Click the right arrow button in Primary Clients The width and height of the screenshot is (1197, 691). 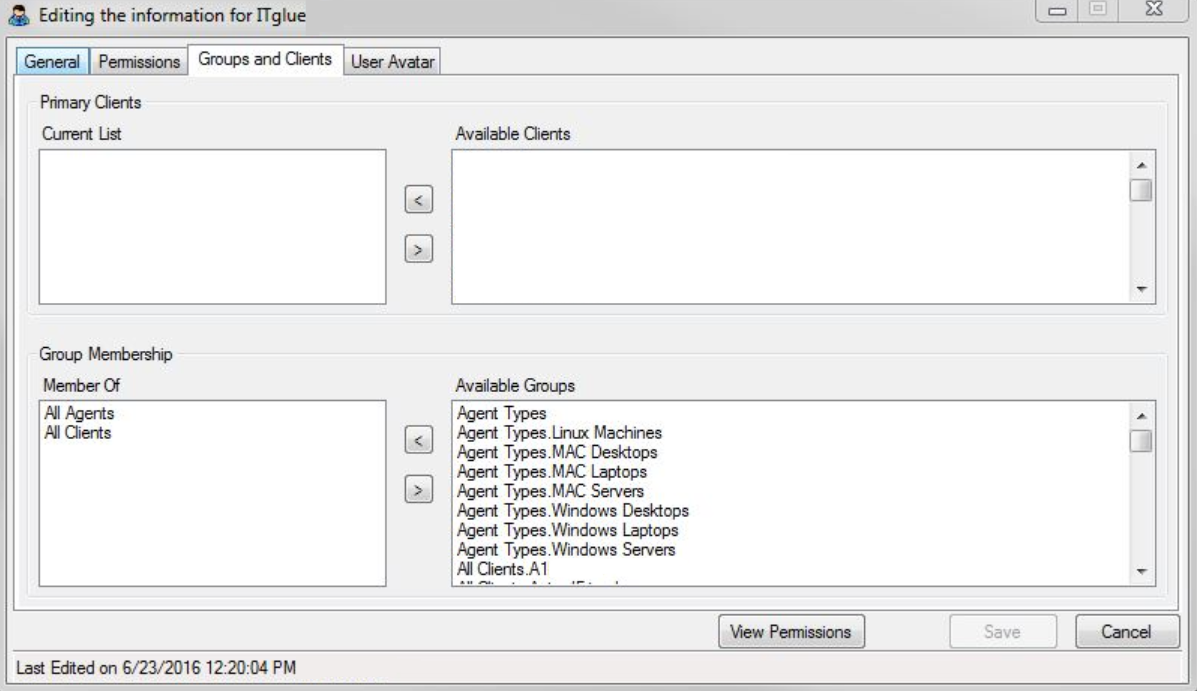coord(420,249)
